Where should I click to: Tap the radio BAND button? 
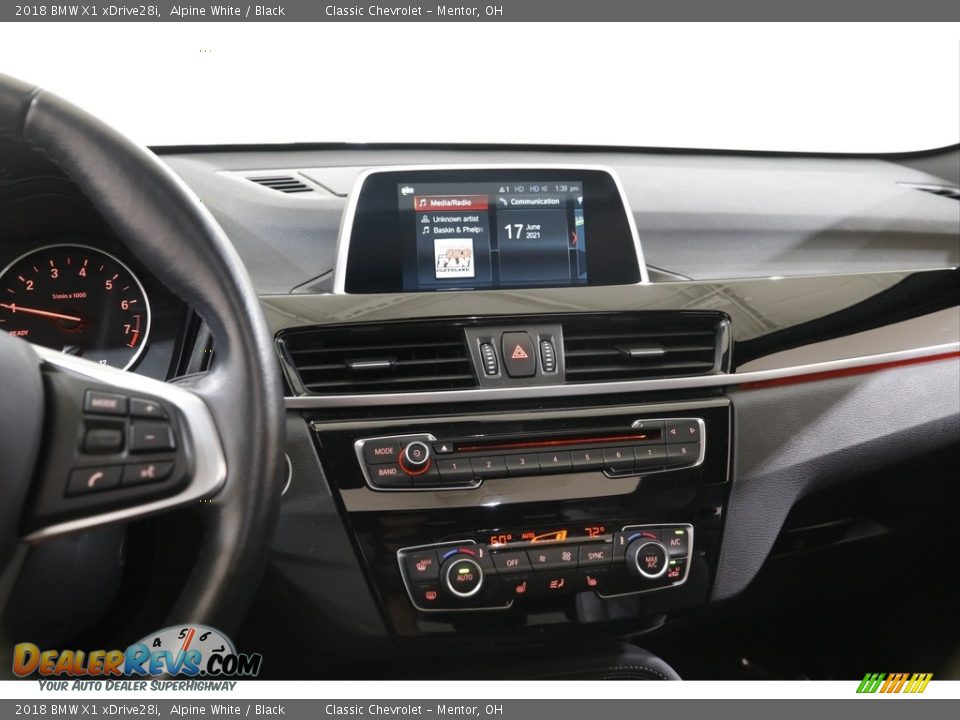[x=388, y=471]
